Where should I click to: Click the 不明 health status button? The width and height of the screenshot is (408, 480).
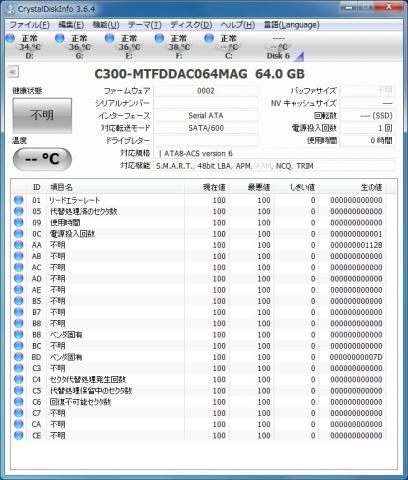pyautogui.click(x=42, y=116)
